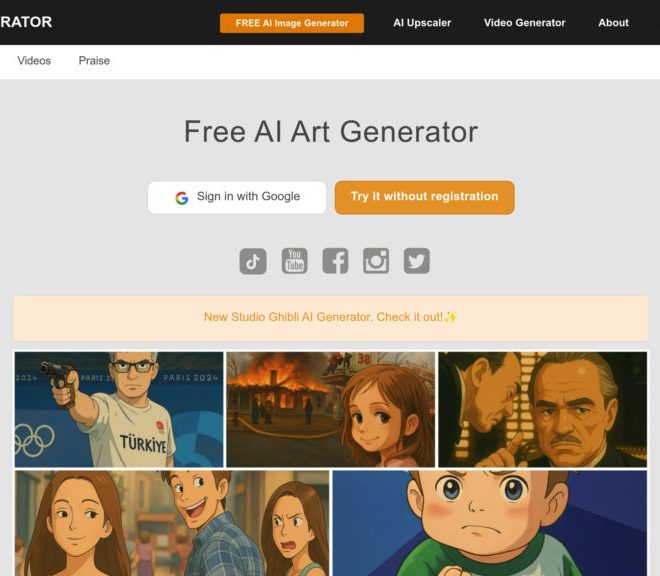
Task: Open the TikTok social icon
Action: 253,261
